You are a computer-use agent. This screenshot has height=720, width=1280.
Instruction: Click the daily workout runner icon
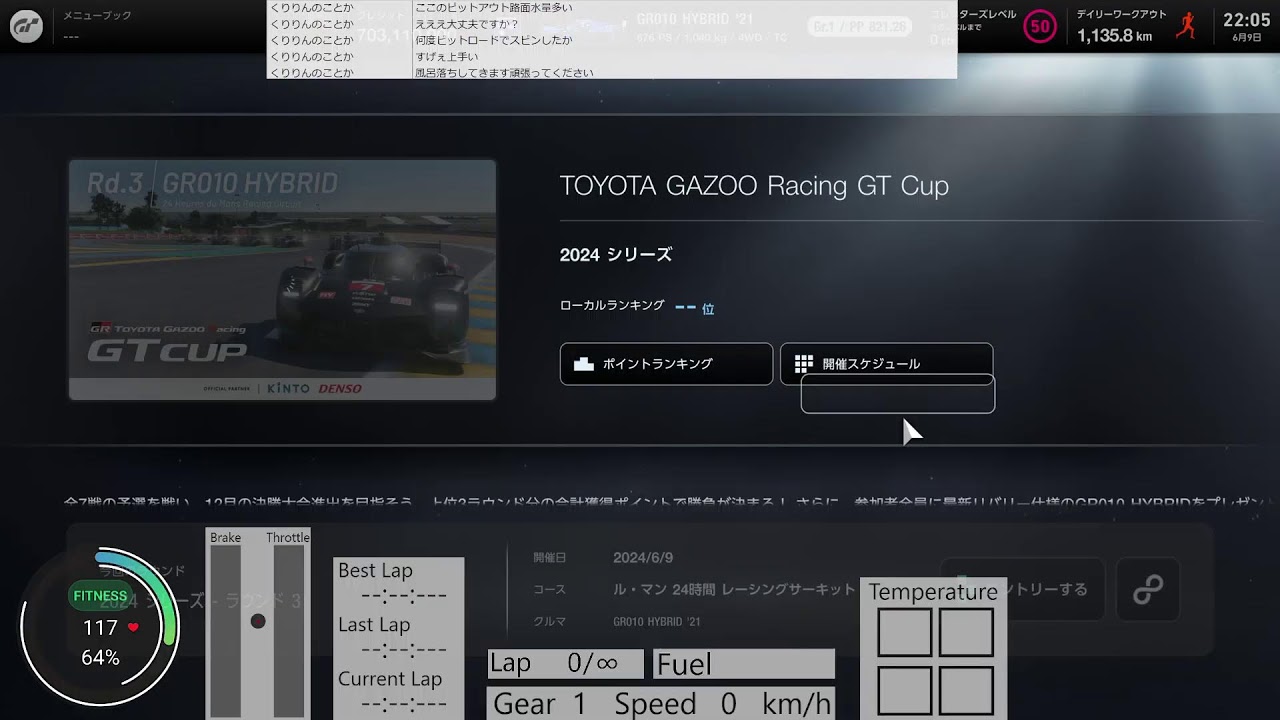click(x=1186, y=27)
